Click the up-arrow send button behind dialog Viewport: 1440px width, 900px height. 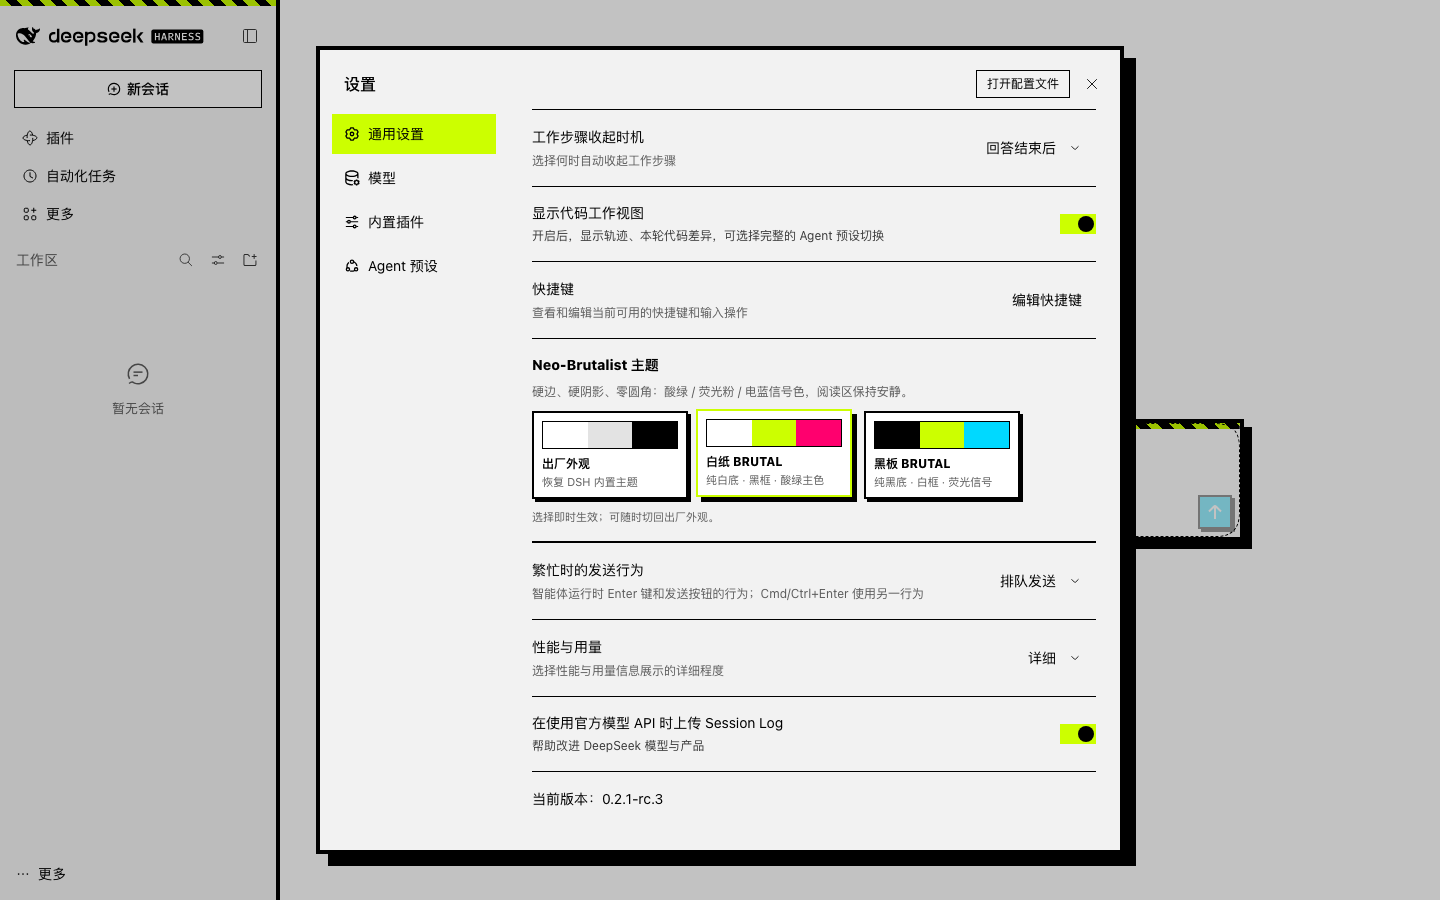1215,512
